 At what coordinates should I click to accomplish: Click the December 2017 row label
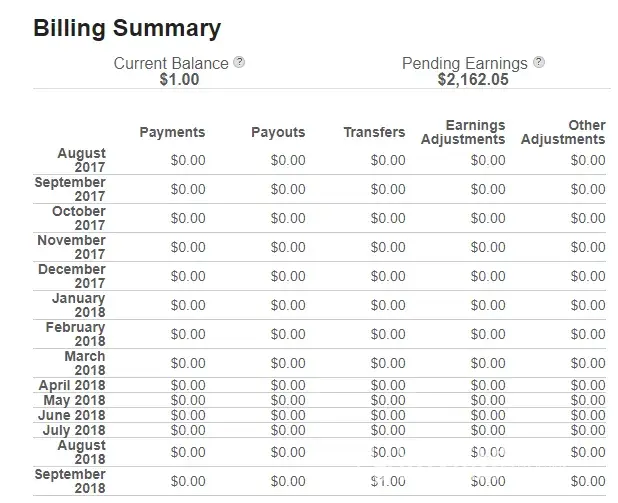point(71,276)
